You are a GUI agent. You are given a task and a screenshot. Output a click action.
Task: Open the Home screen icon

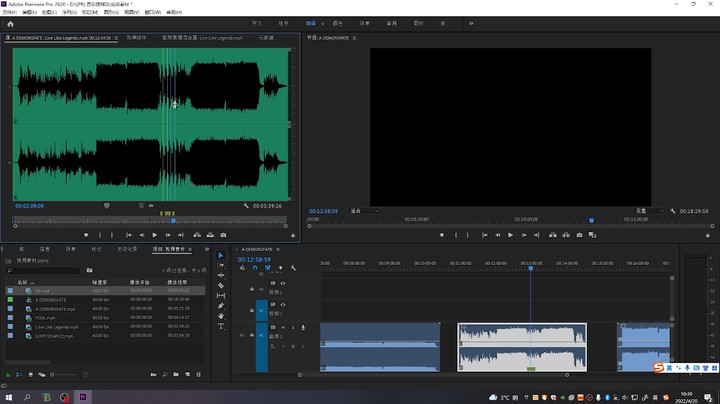point(10,24)
